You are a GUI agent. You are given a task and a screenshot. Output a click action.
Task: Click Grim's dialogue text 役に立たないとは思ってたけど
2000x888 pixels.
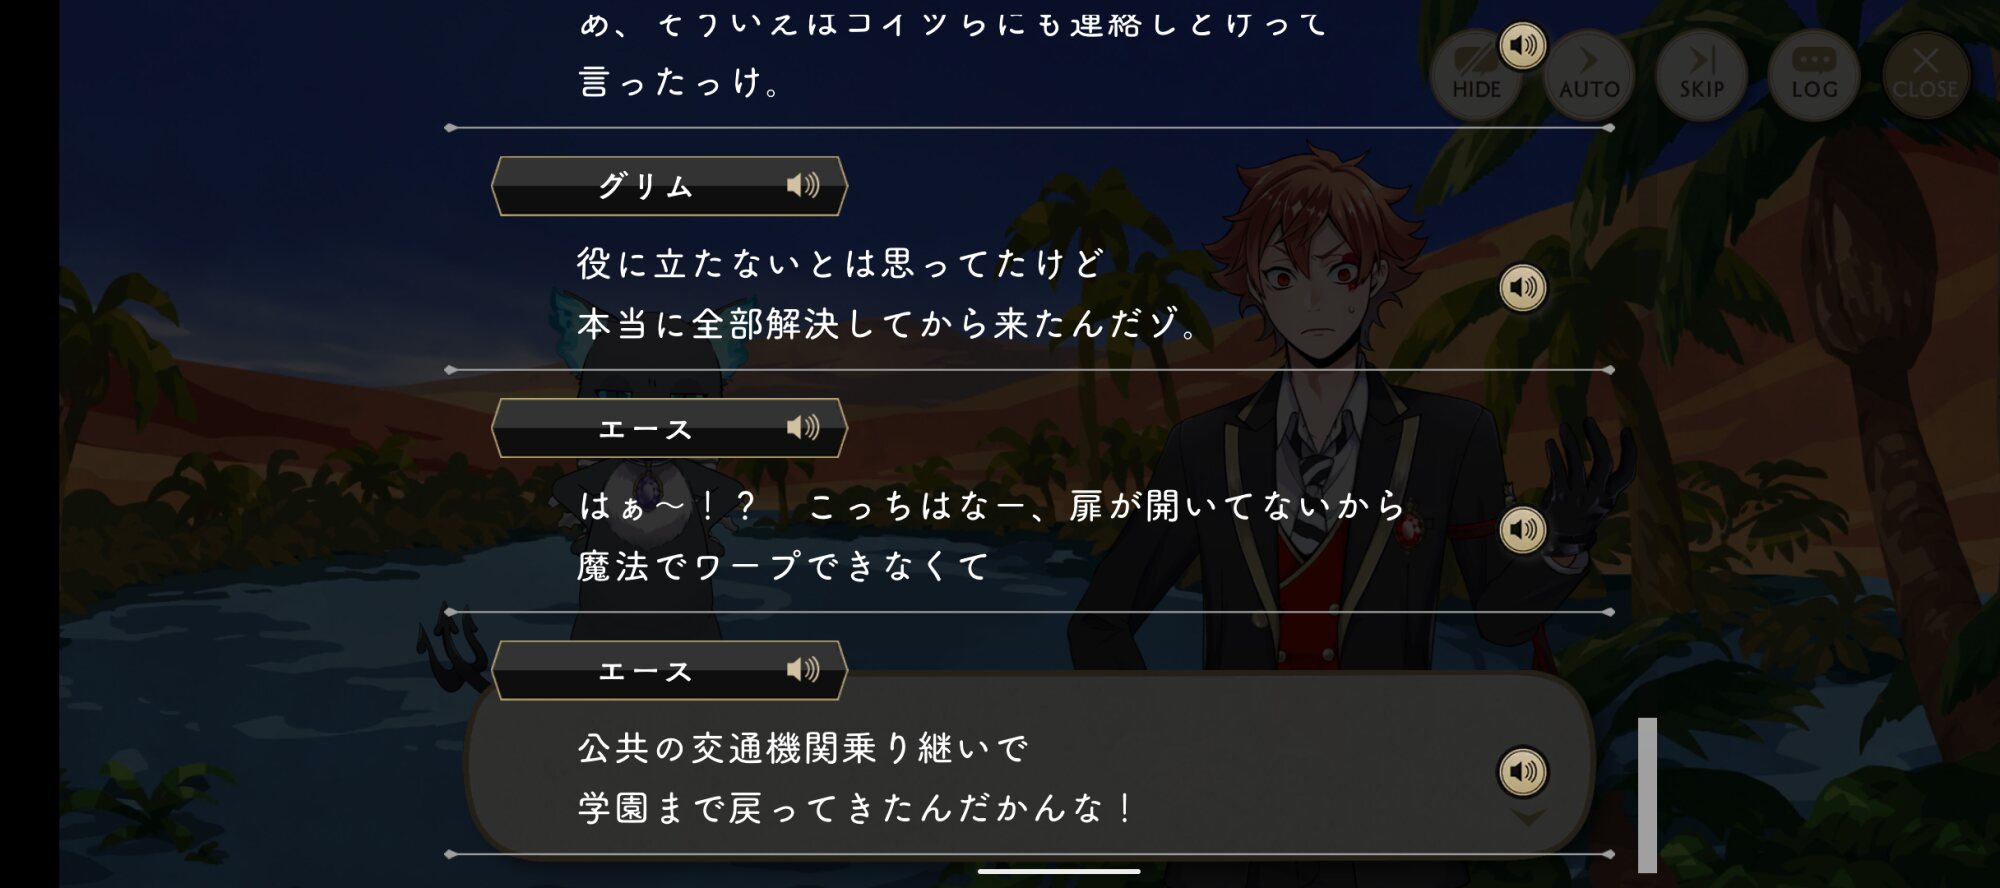pyautogui.click(x=841, y=264)
